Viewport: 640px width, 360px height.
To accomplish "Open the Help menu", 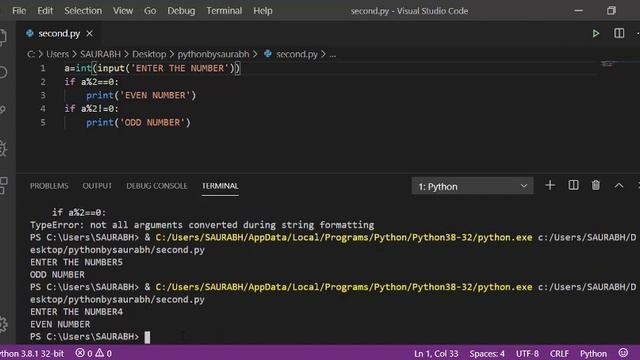I will (x=263, y=11).
